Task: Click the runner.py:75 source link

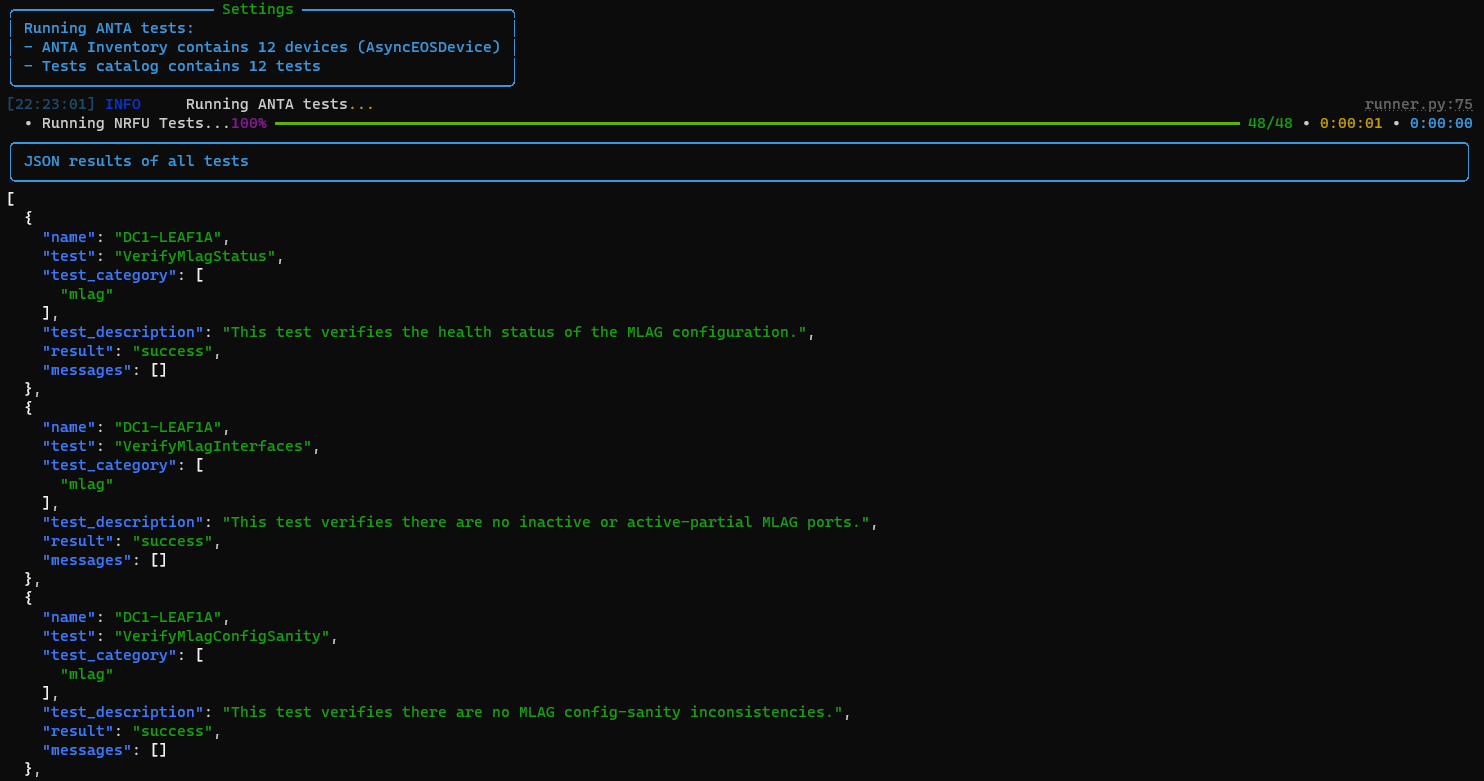Action: [1418, 104]
